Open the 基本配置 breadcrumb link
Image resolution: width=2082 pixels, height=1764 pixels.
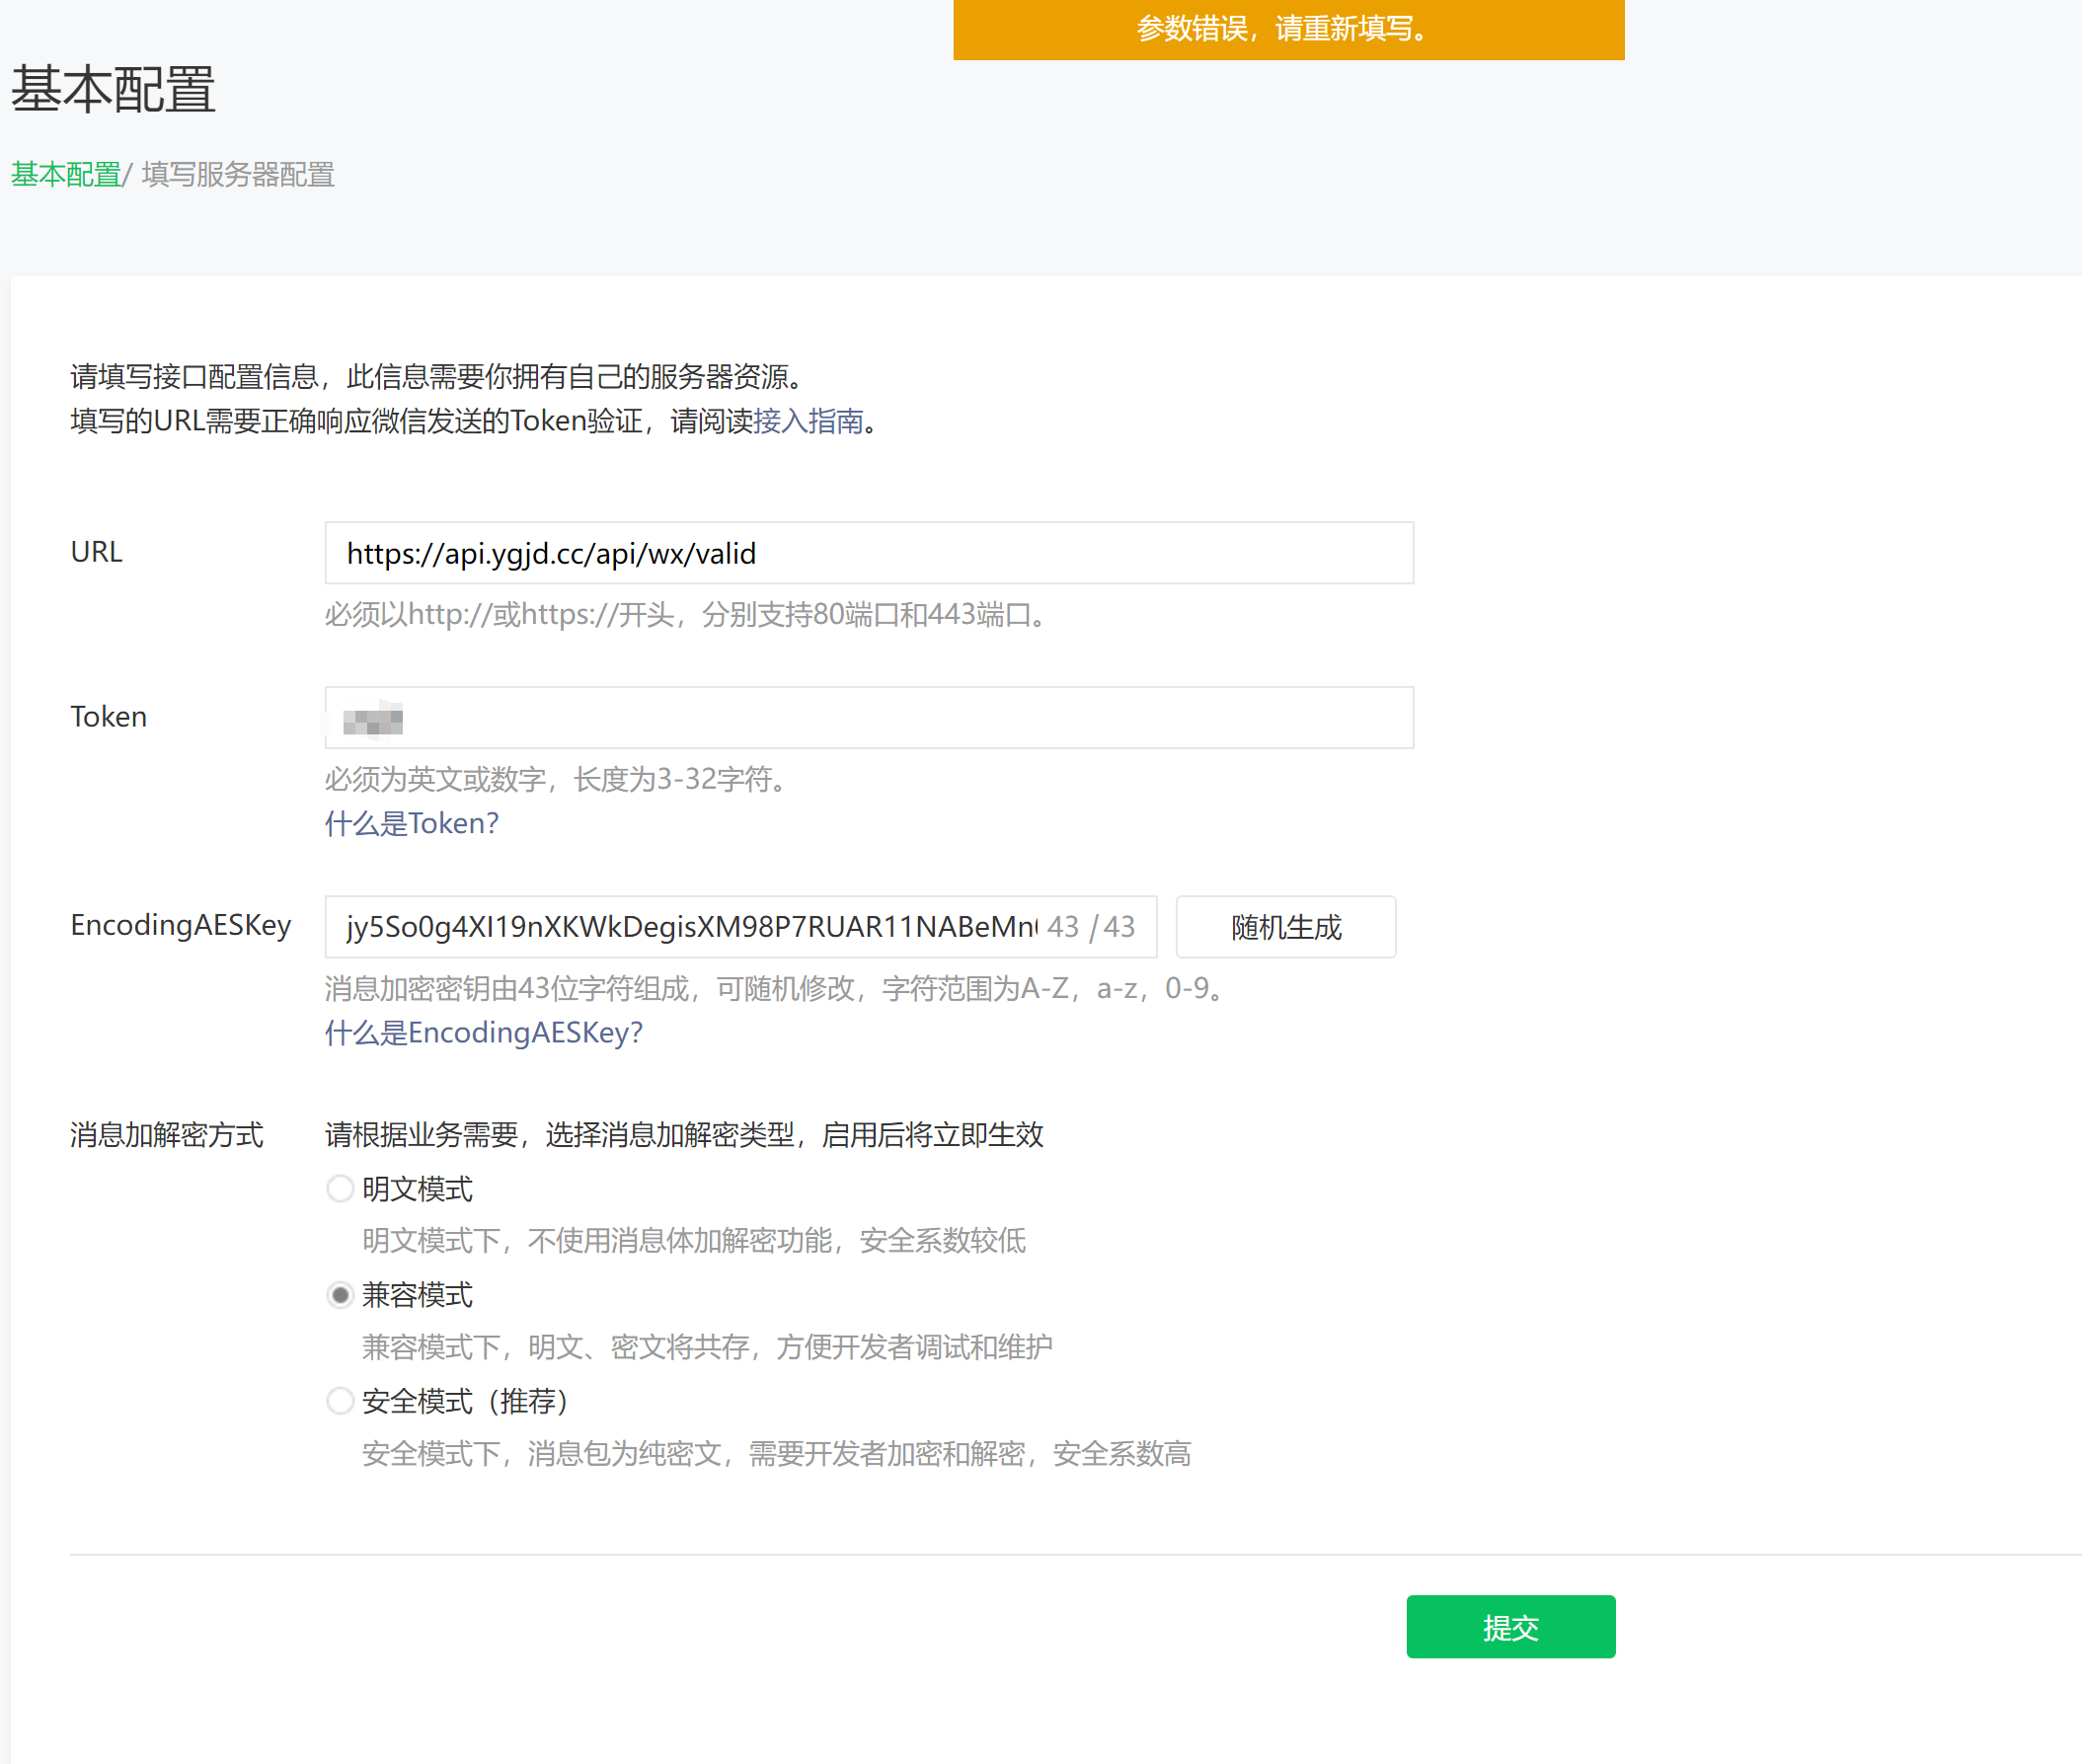click(x=65, y=175)
